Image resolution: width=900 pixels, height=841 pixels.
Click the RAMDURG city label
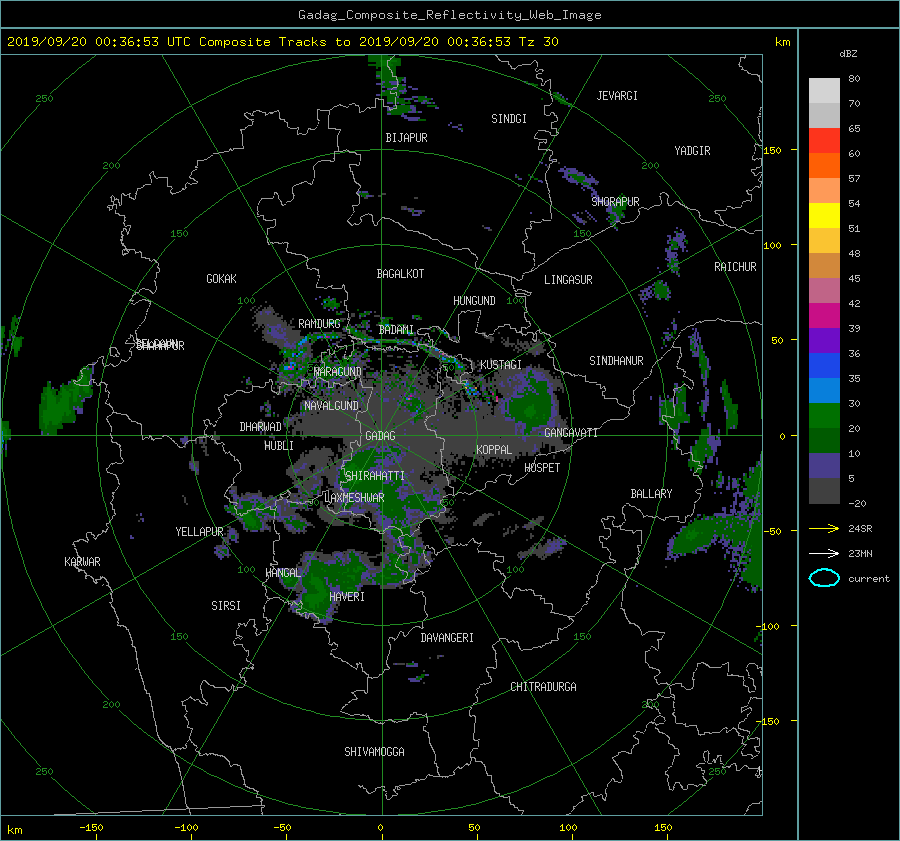coord(319,324)
